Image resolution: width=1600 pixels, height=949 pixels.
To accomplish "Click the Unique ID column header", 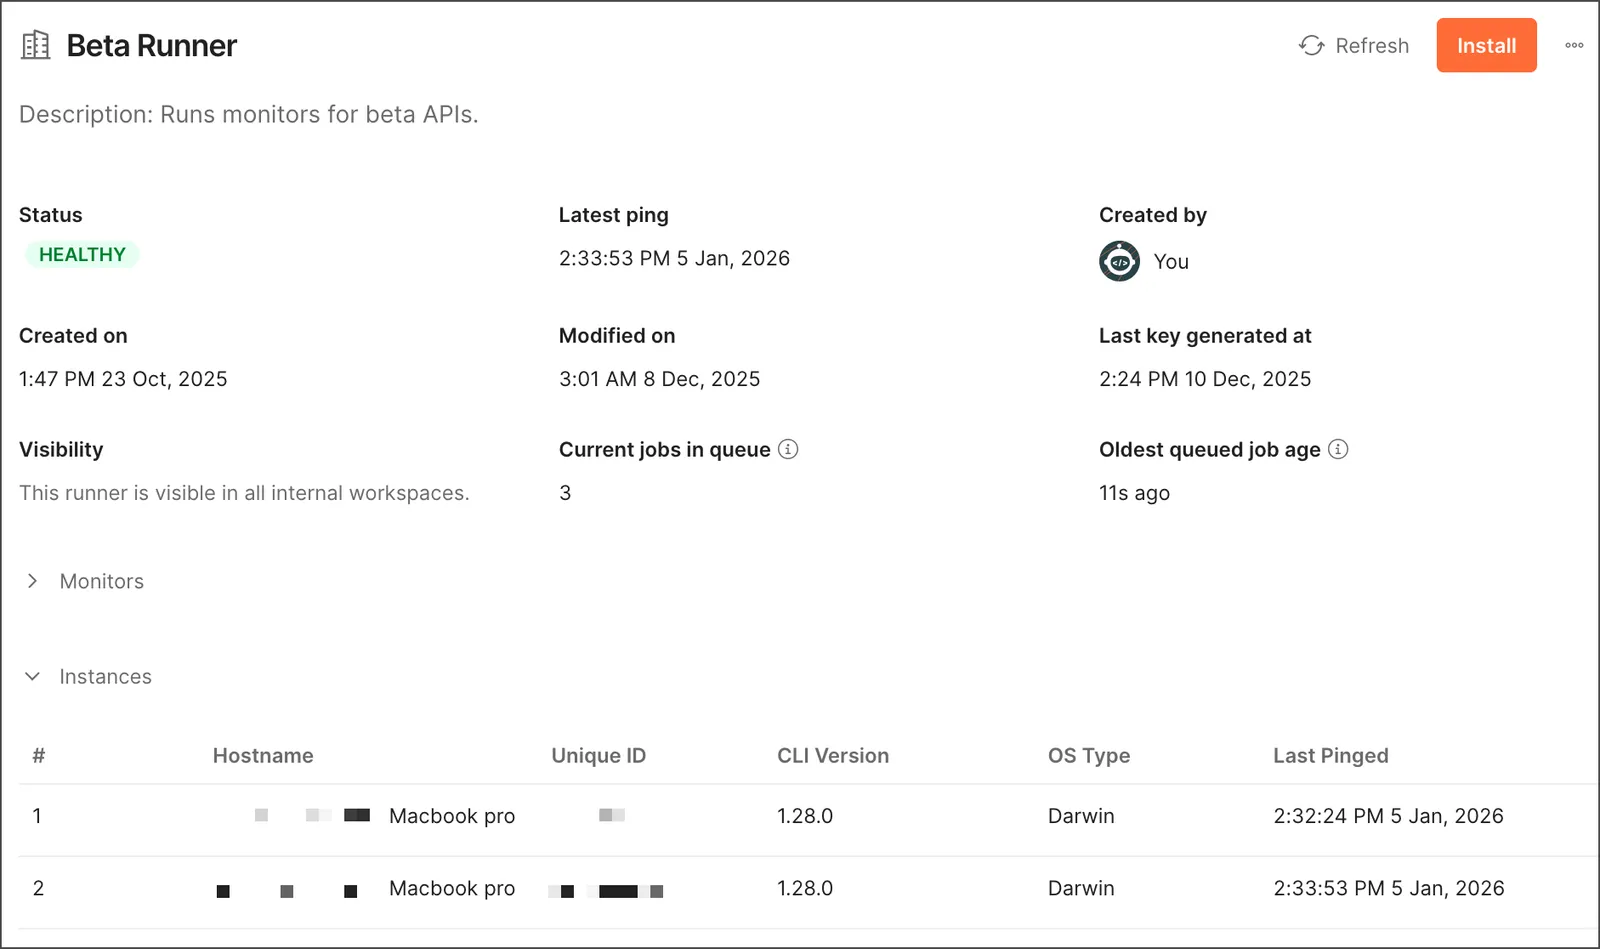I will [x=598, y=756].
